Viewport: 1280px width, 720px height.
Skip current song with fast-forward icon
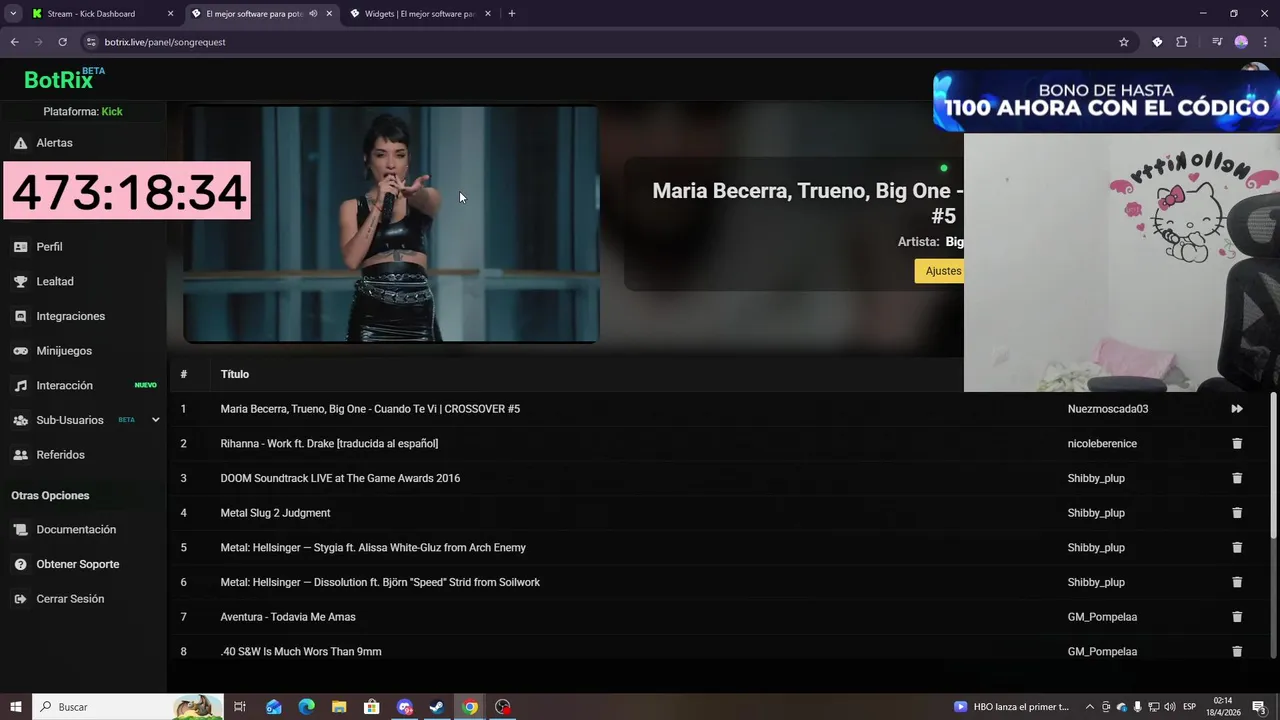coord(1237,409)
